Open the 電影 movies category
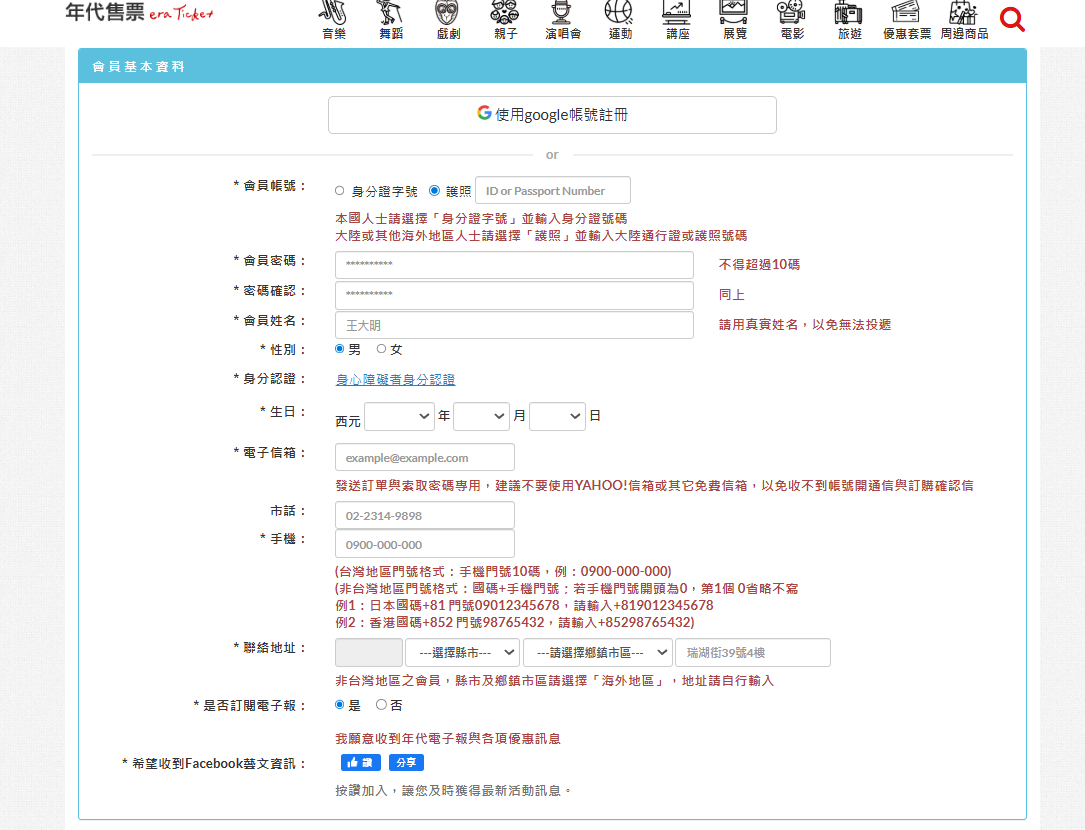 [x=790, y=18]
